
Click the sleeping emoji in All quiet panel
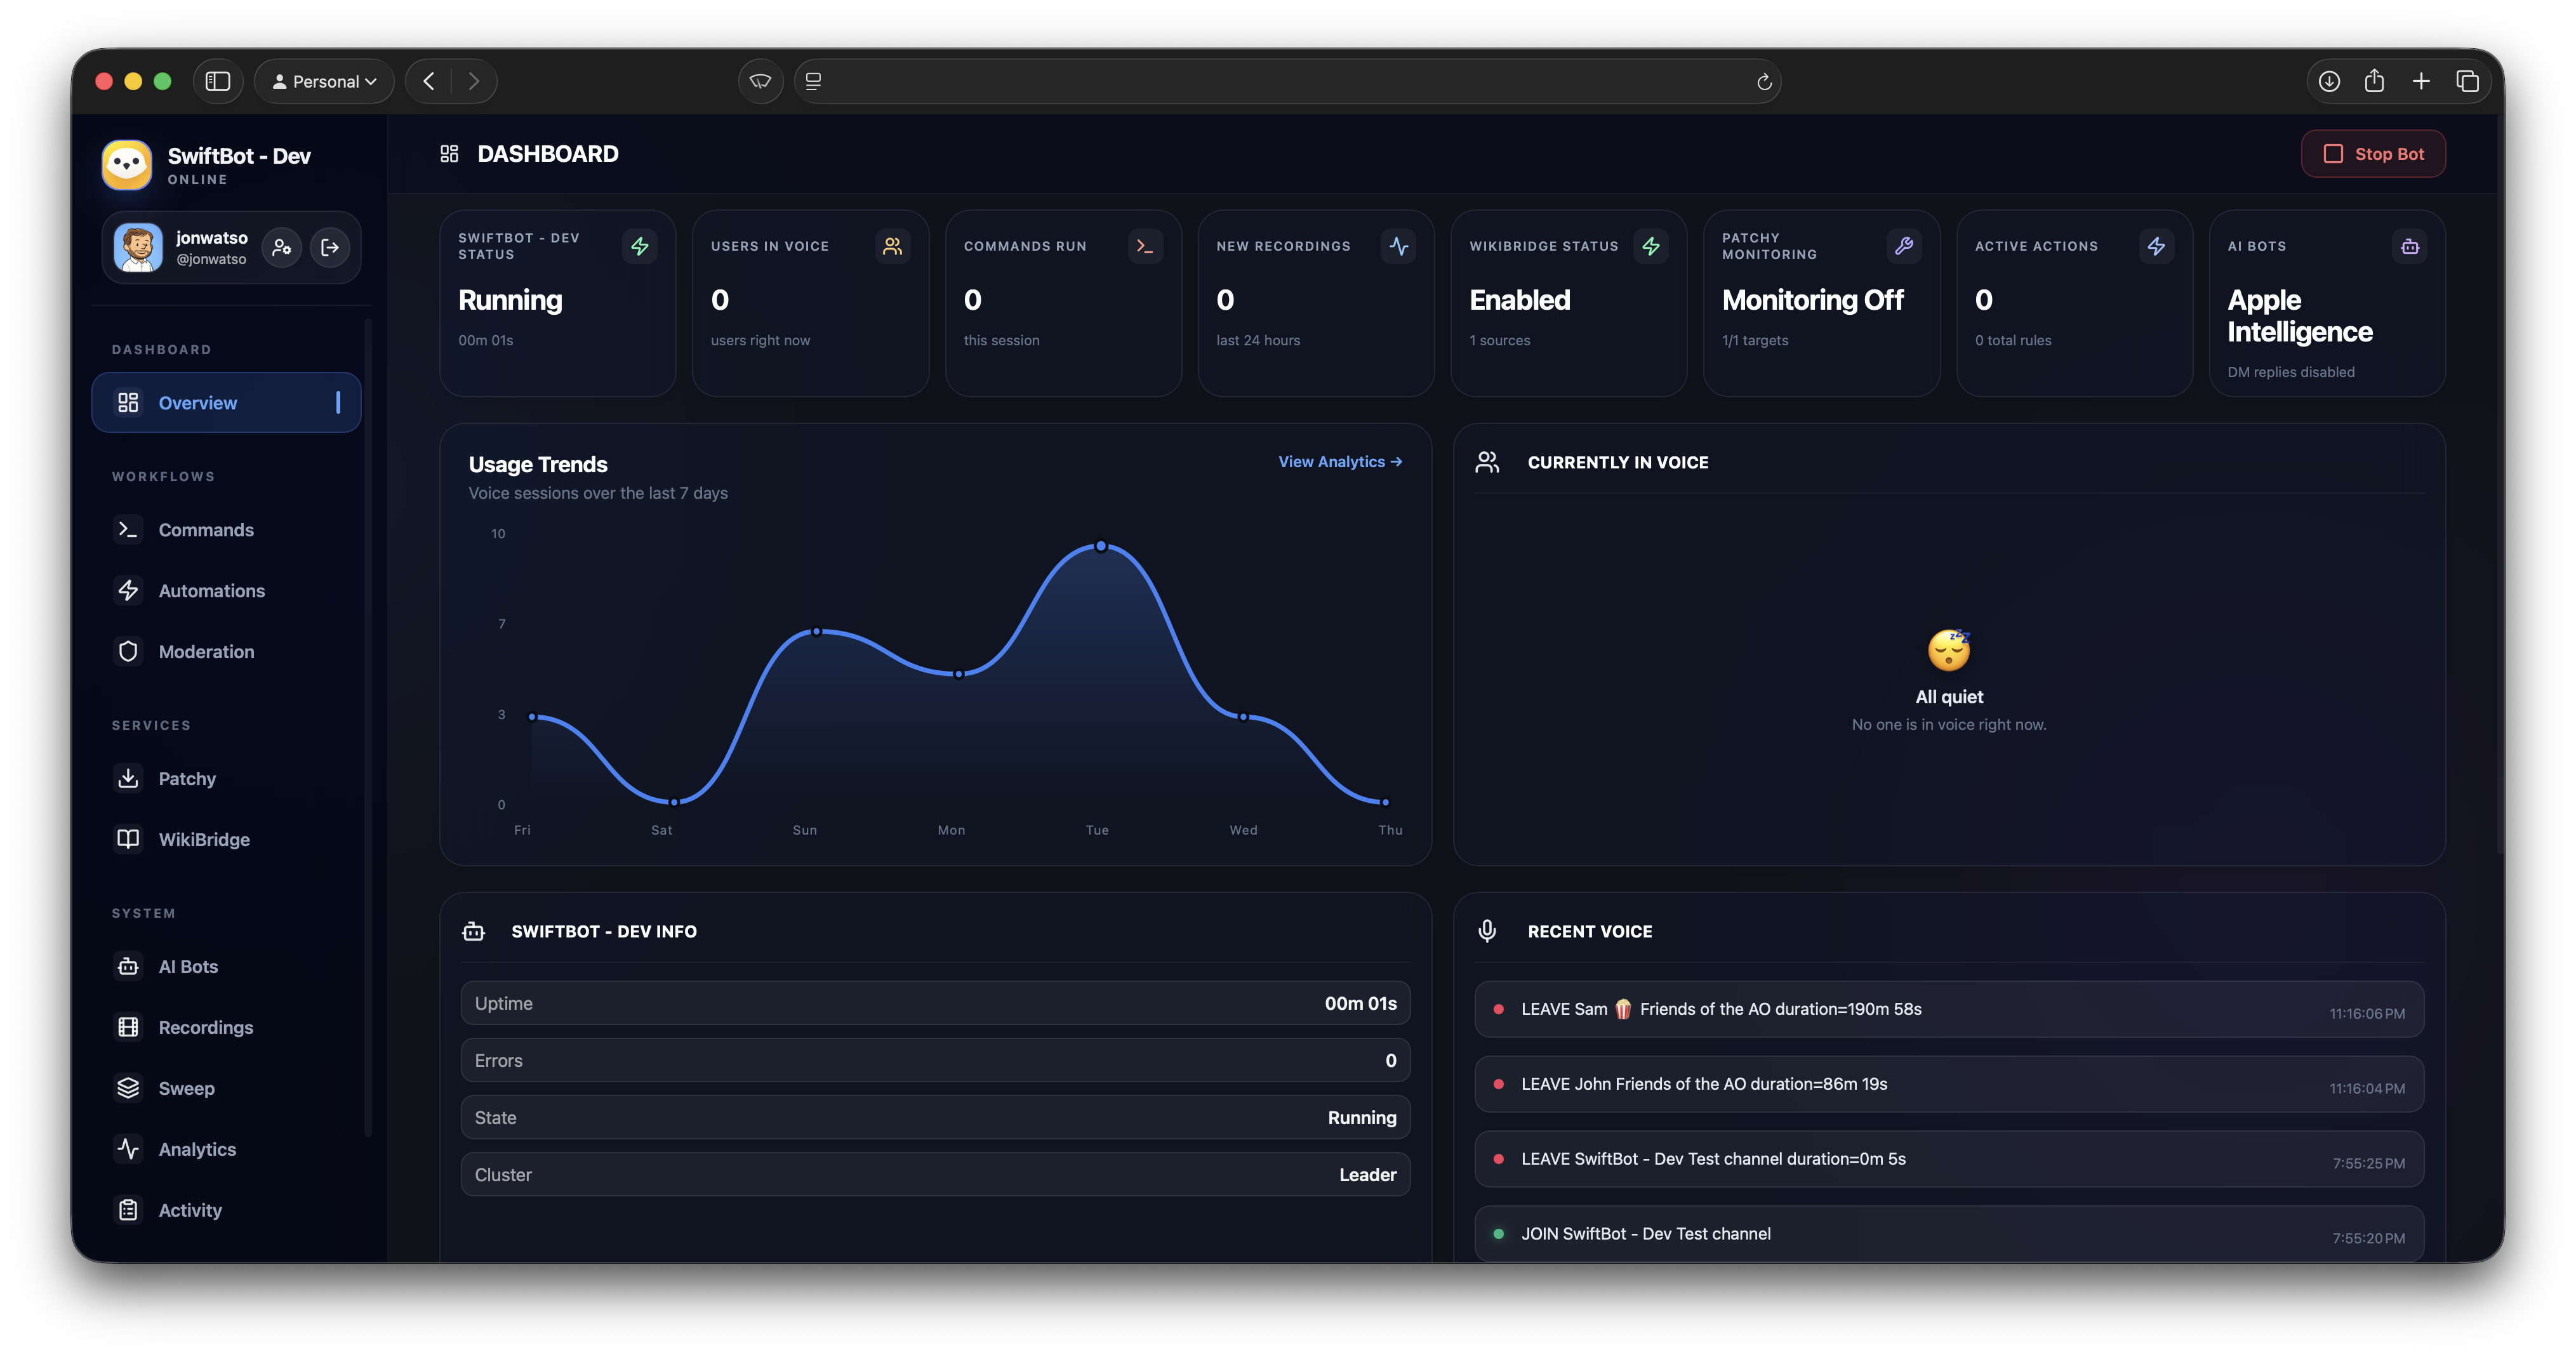(x=1949, y=651)
